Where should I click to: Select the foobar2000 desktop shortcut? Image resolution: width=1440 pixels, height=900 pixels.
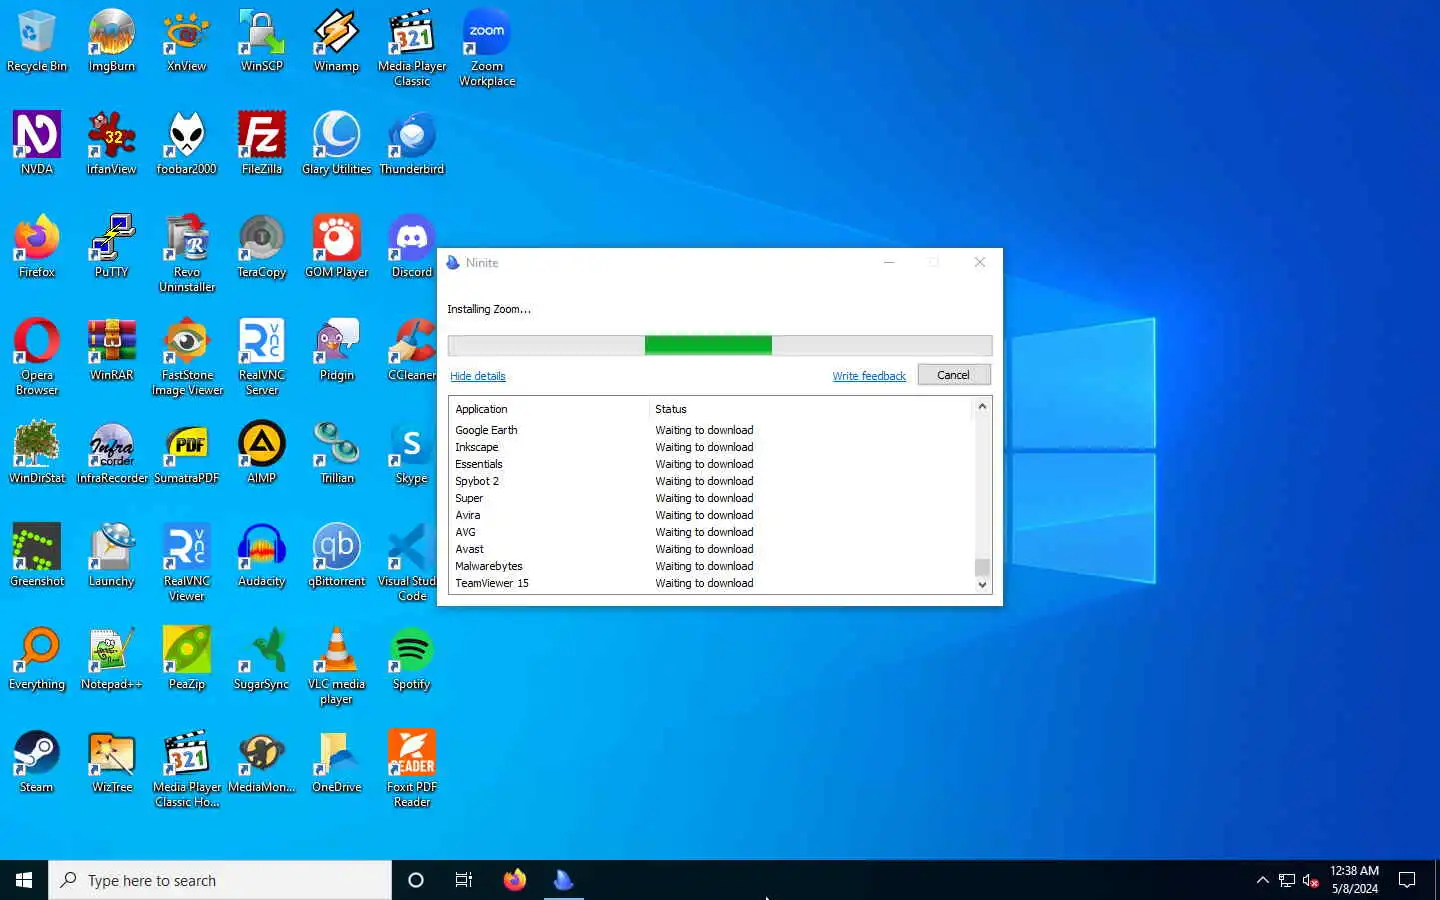(x=186, y=143)
